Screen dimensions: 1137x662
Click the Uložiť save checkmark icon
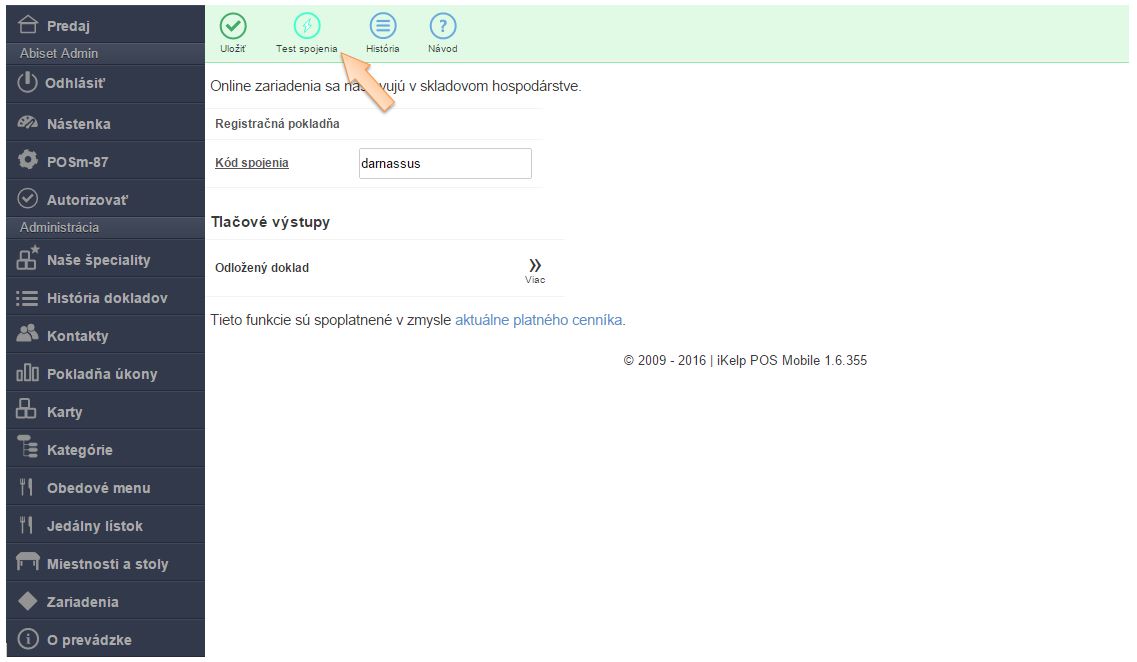tap(233, 27)
